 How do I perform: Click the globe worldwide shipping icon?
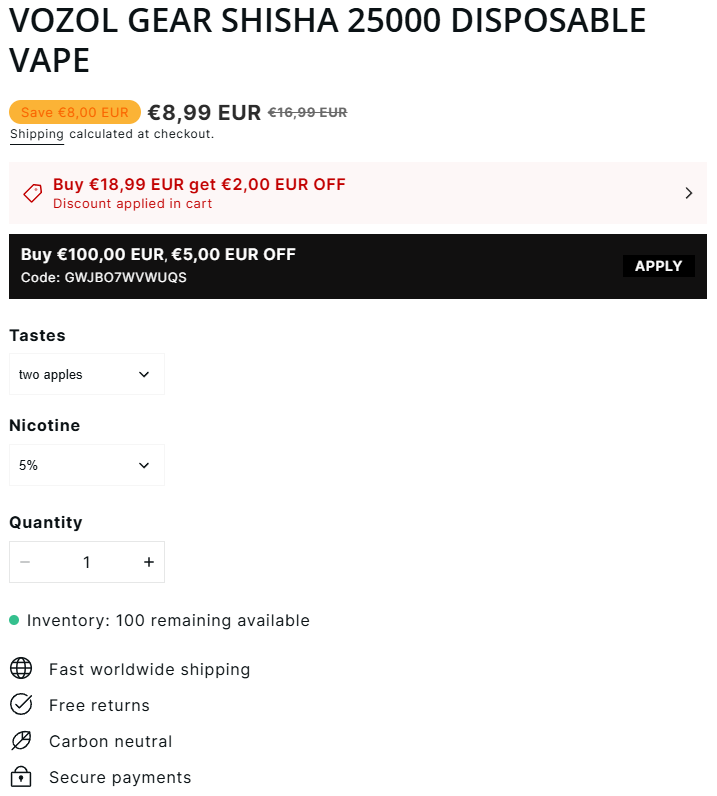pos(21,669)
